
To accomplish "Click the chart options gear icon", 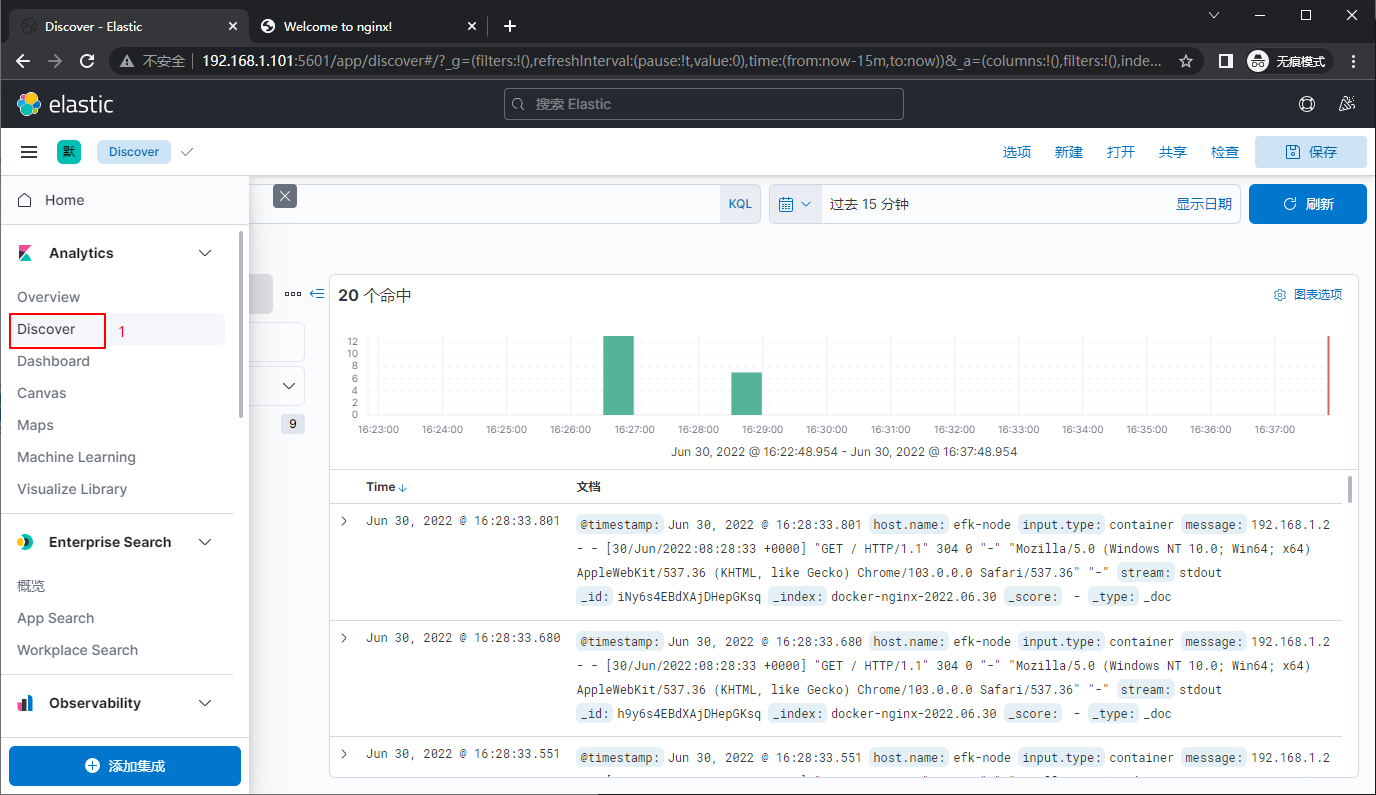I will (1279, 295).
